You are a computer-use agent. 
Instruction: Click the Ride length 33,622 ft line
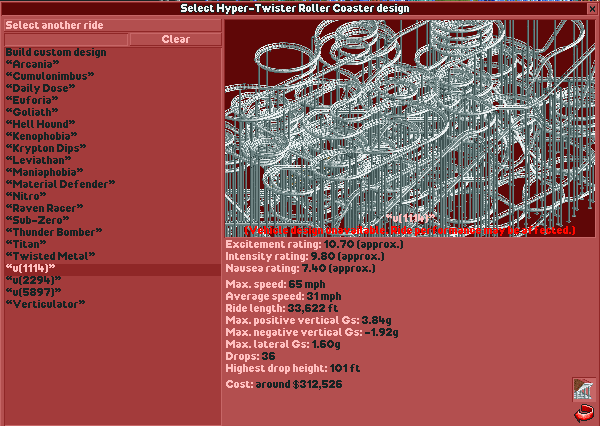282,308
